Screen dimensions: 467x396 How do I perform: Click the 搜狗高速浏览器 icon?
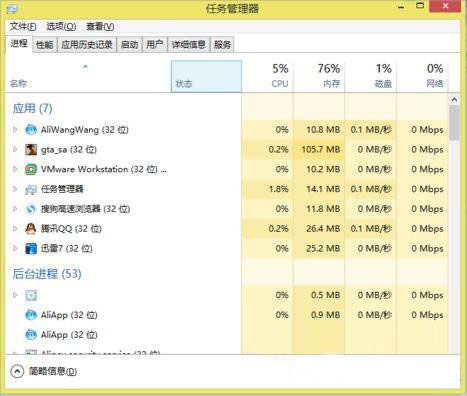31,209
